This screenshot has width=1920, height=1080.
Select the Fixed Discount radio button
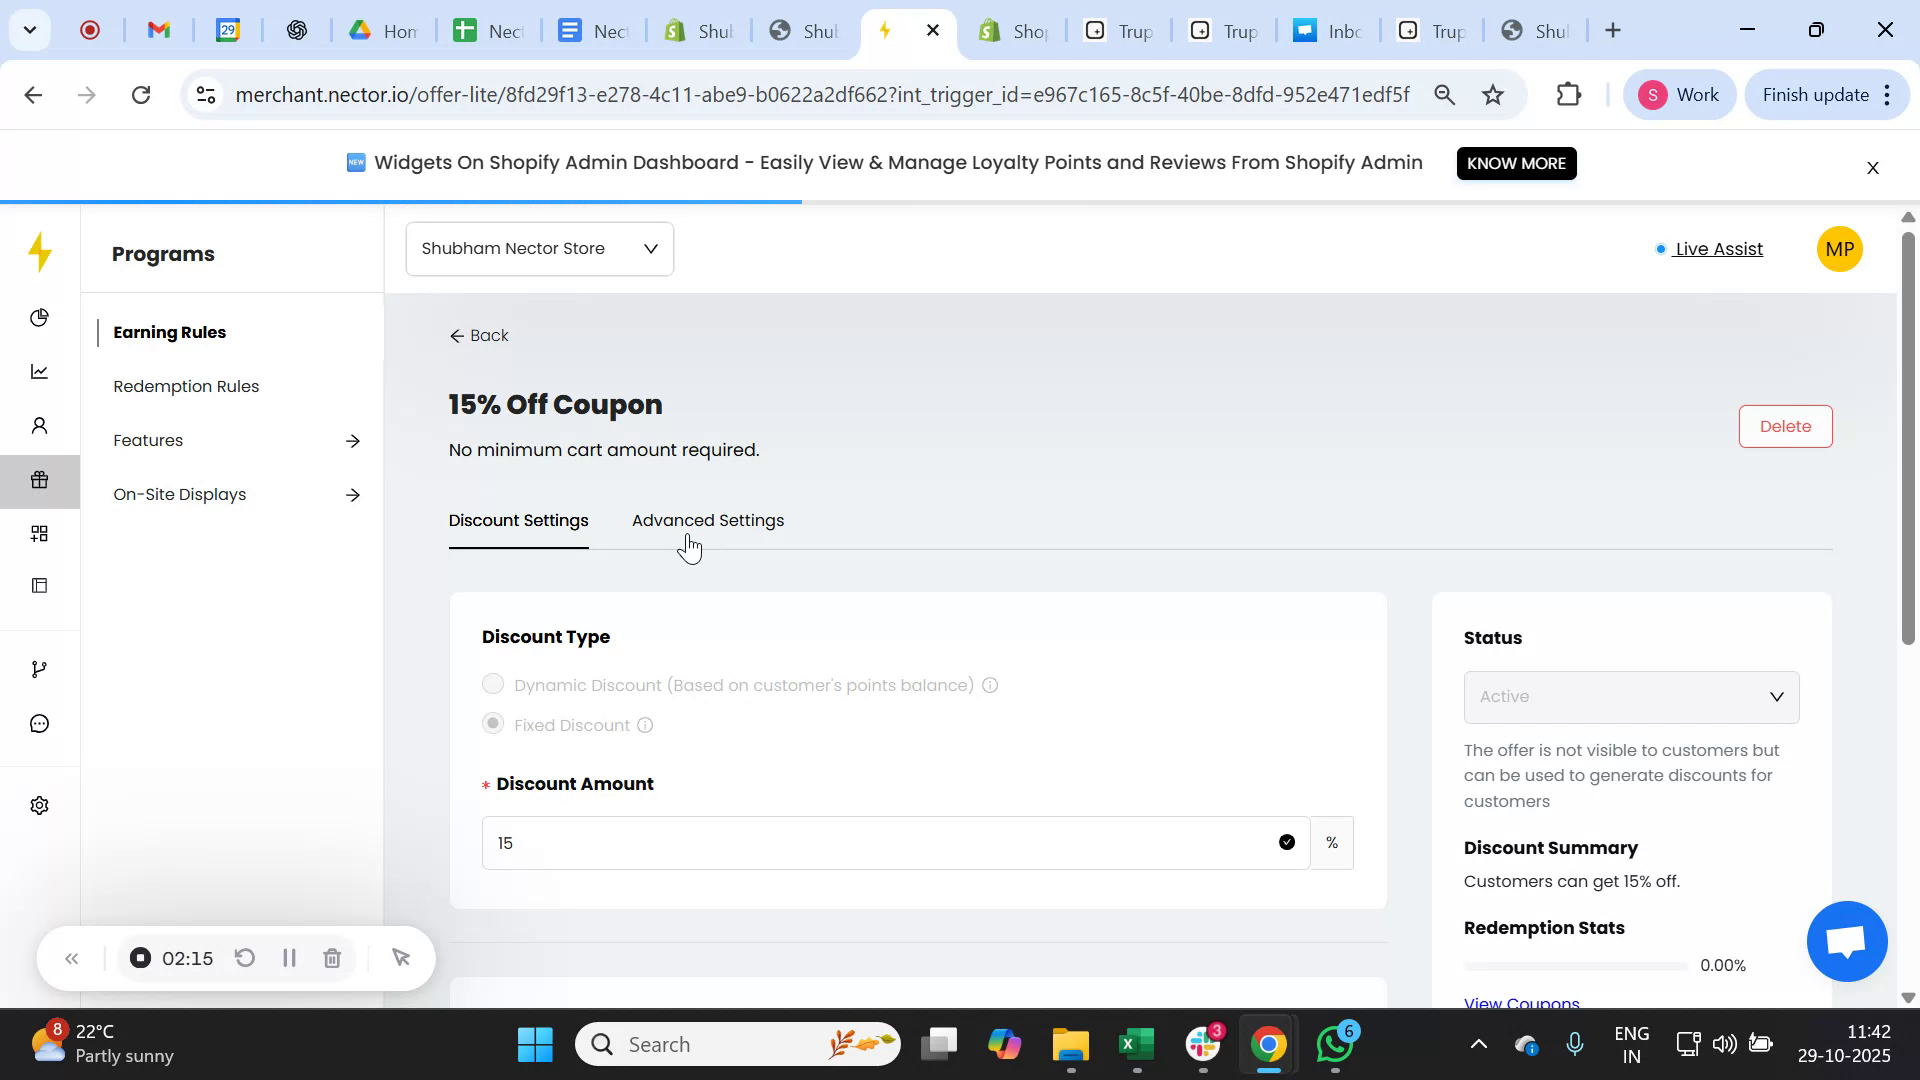(x=492, y=723)
